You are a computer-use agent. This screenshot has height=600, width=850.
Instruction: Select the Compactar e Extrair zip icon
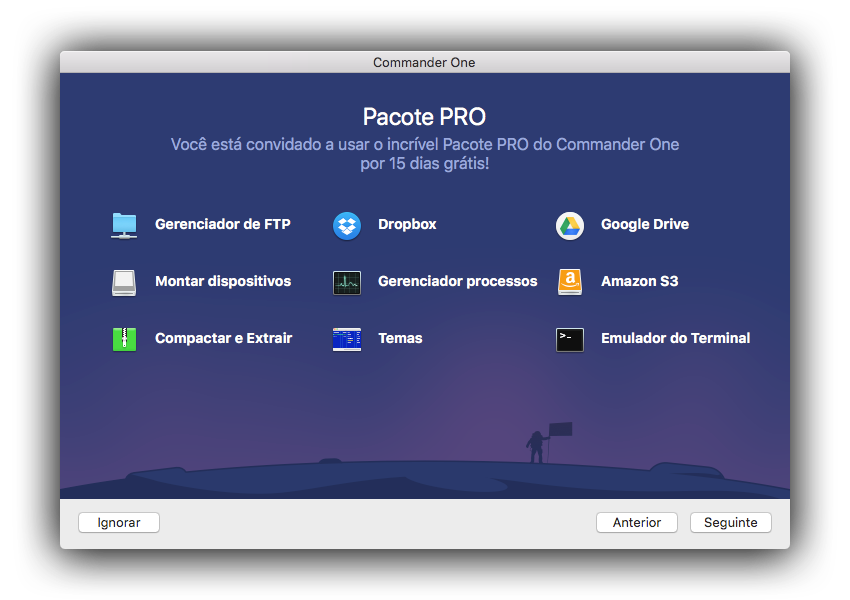coord(123,339)
